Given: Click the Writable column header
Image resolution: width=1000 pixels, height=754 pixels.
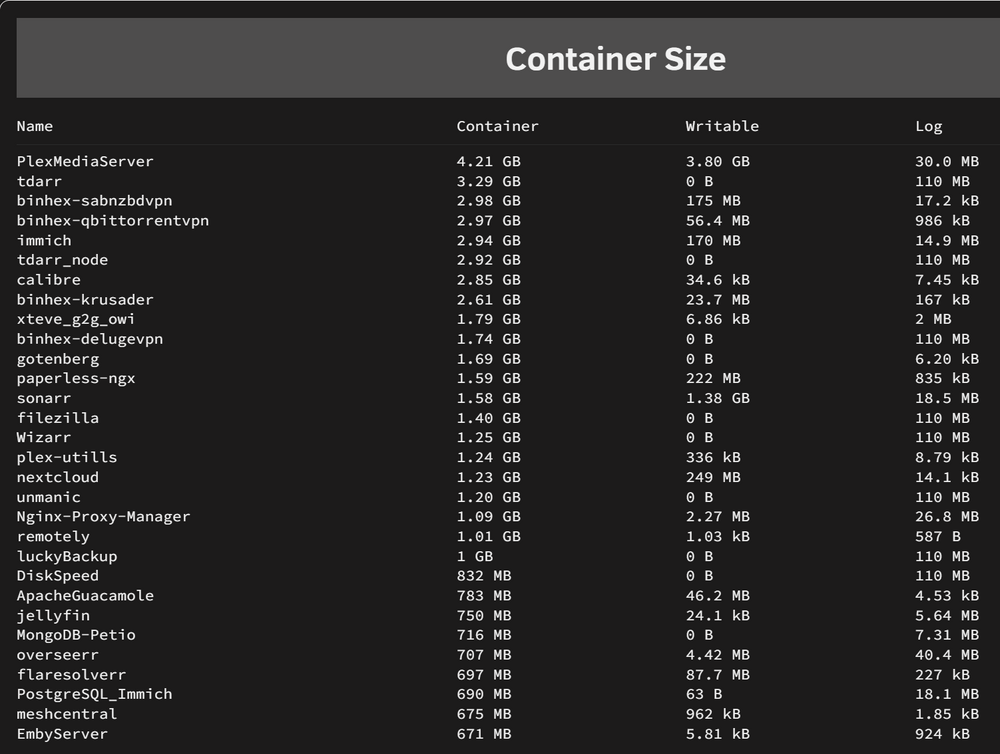Looking at the screenshot, I should (x=722, y=126).
